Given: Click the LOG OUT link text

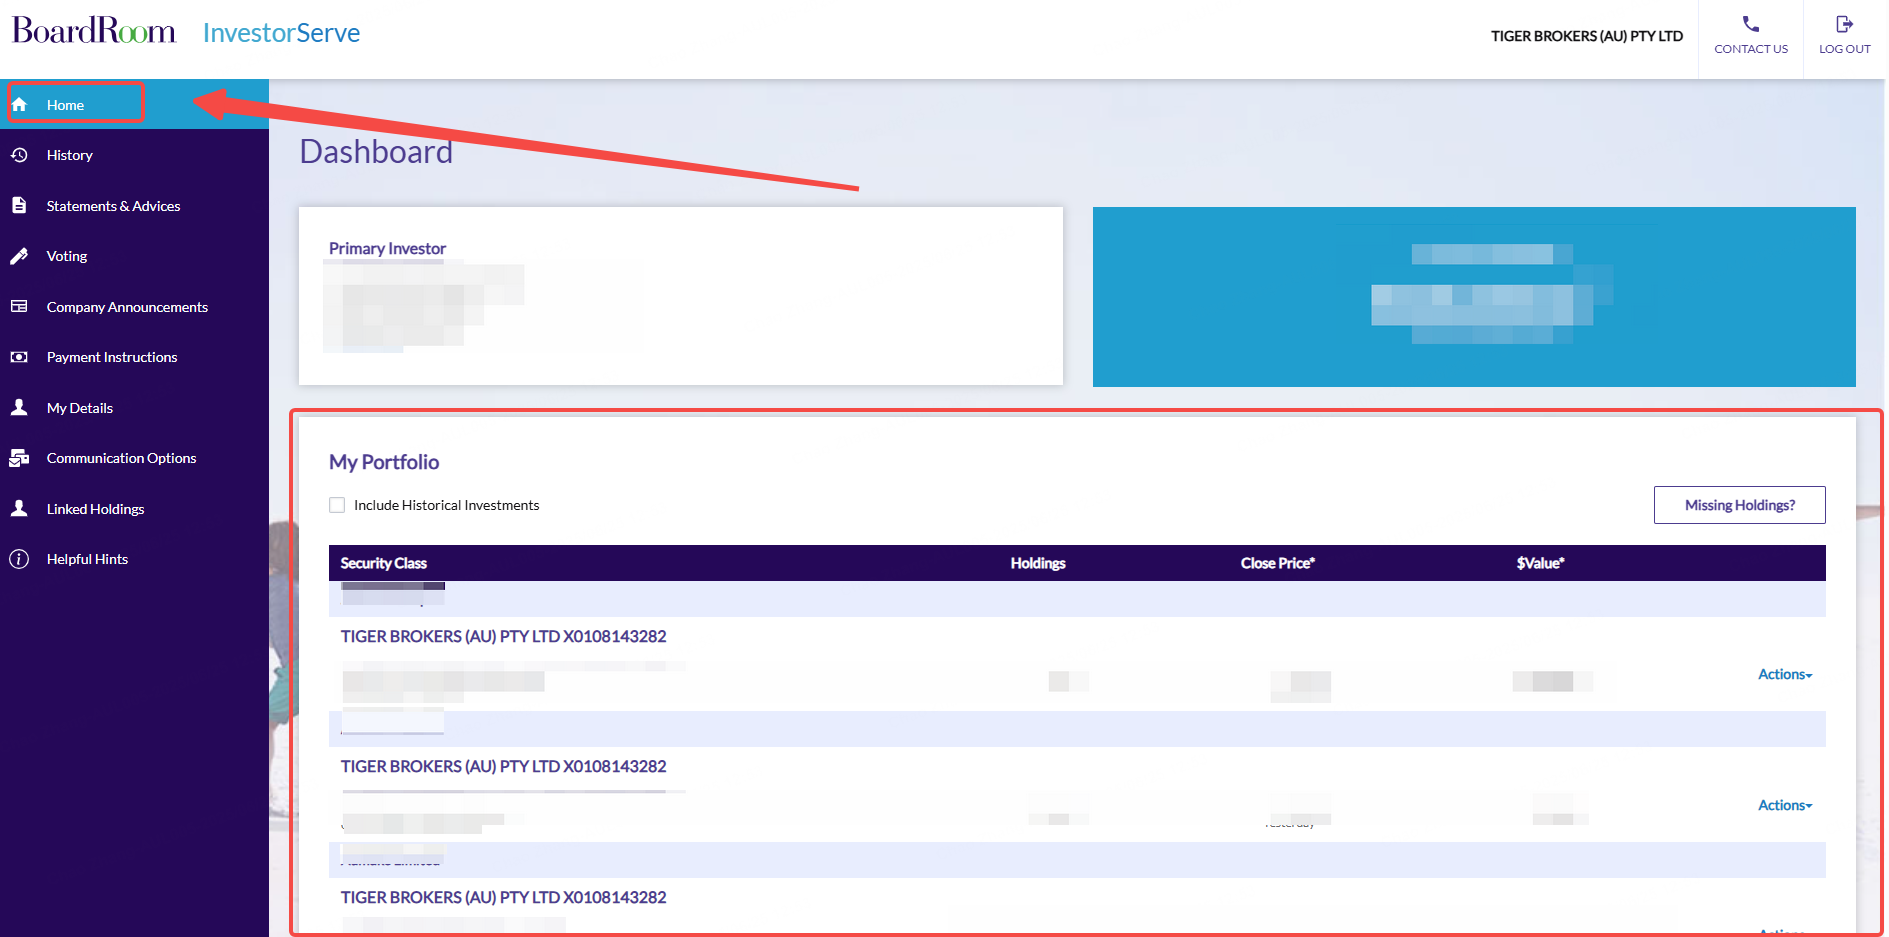Looking at the screenshot, I should point(1845,49).
